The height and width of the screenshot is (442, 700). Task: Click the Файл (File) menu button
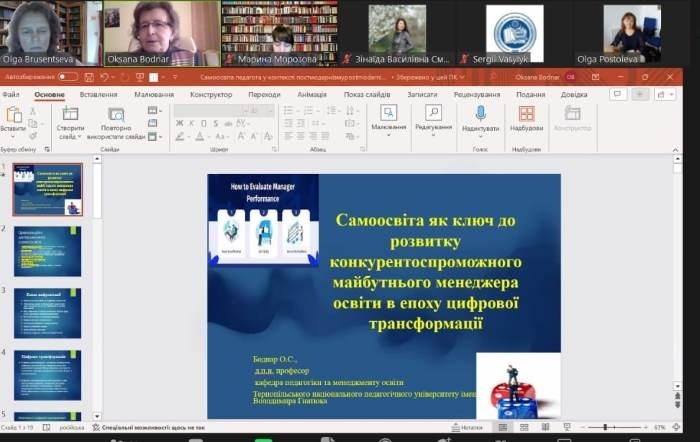[x=11, y=95]
